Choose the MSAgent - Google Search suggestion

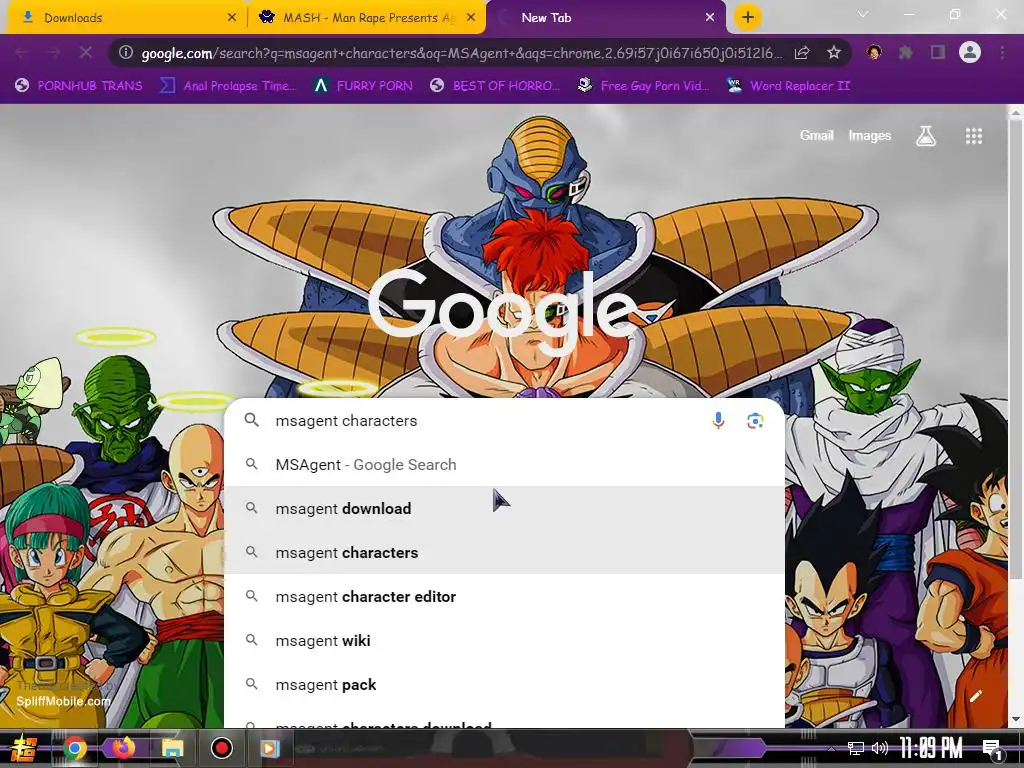(504, 464)
